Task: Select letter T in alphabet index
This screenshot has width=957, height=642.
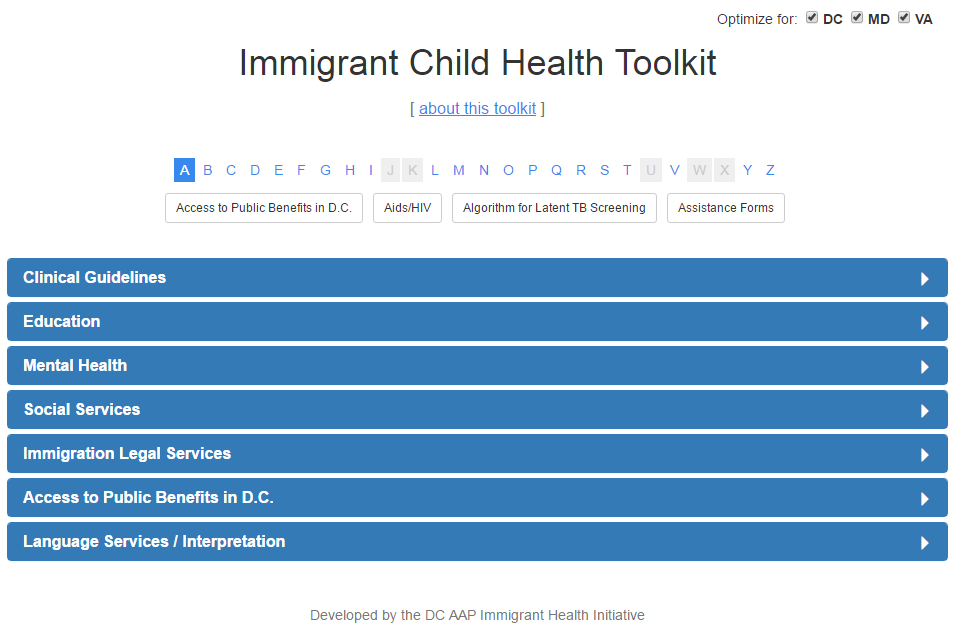Action: pyautogui.click(x=627, y=170)
